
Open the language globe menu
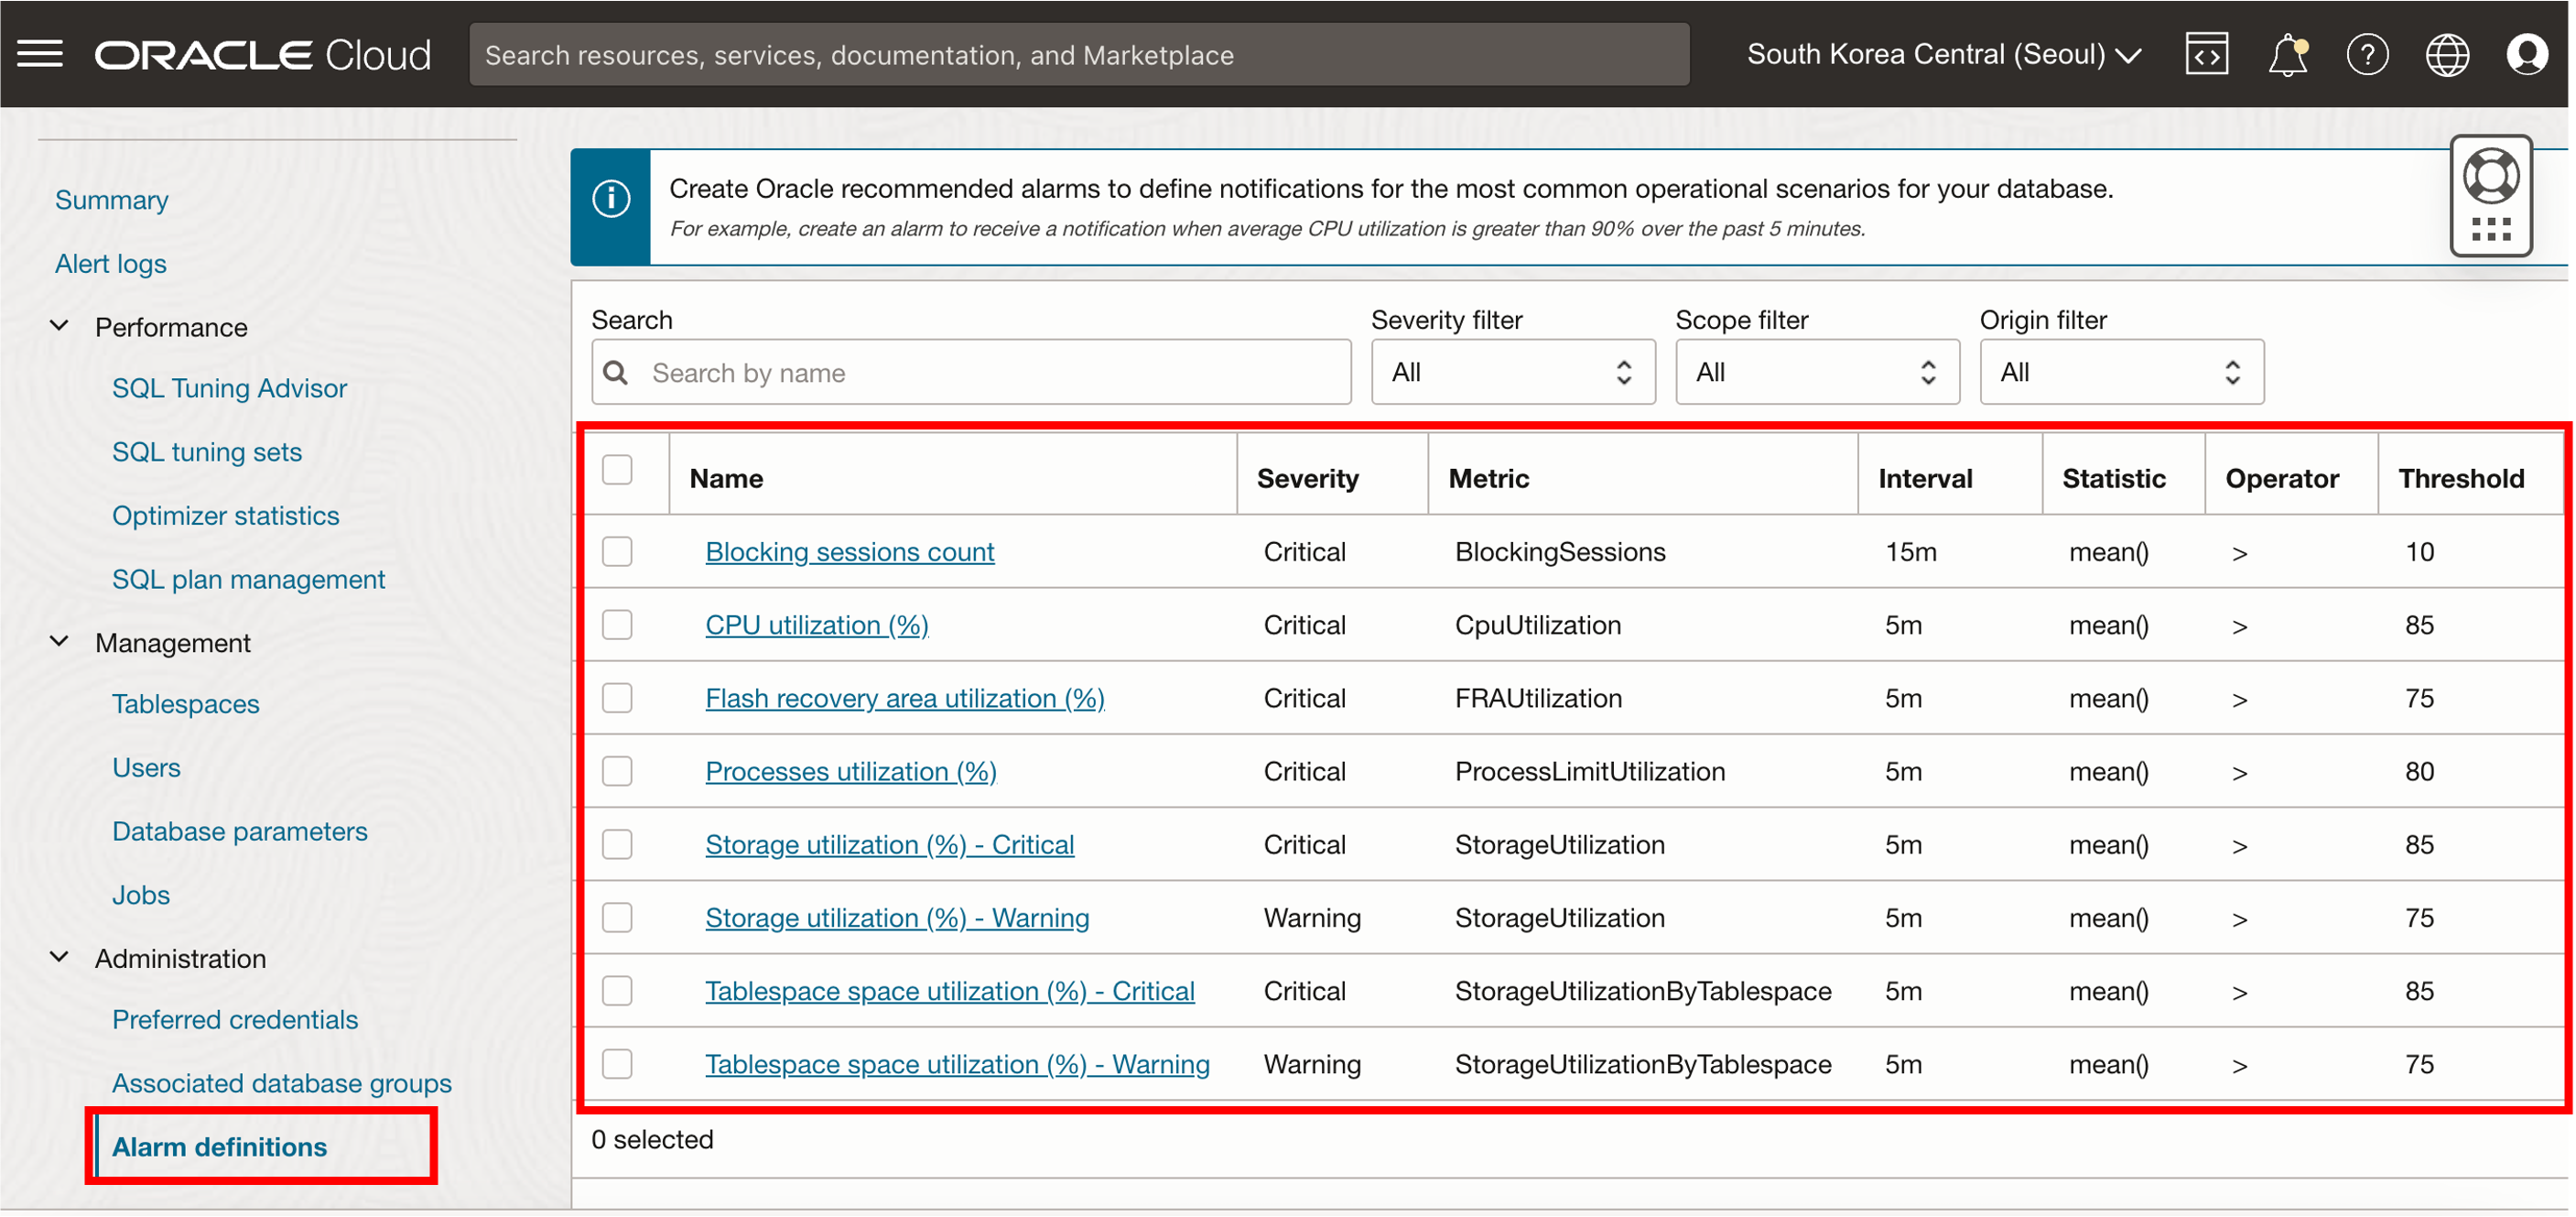tap(2447, 54)
